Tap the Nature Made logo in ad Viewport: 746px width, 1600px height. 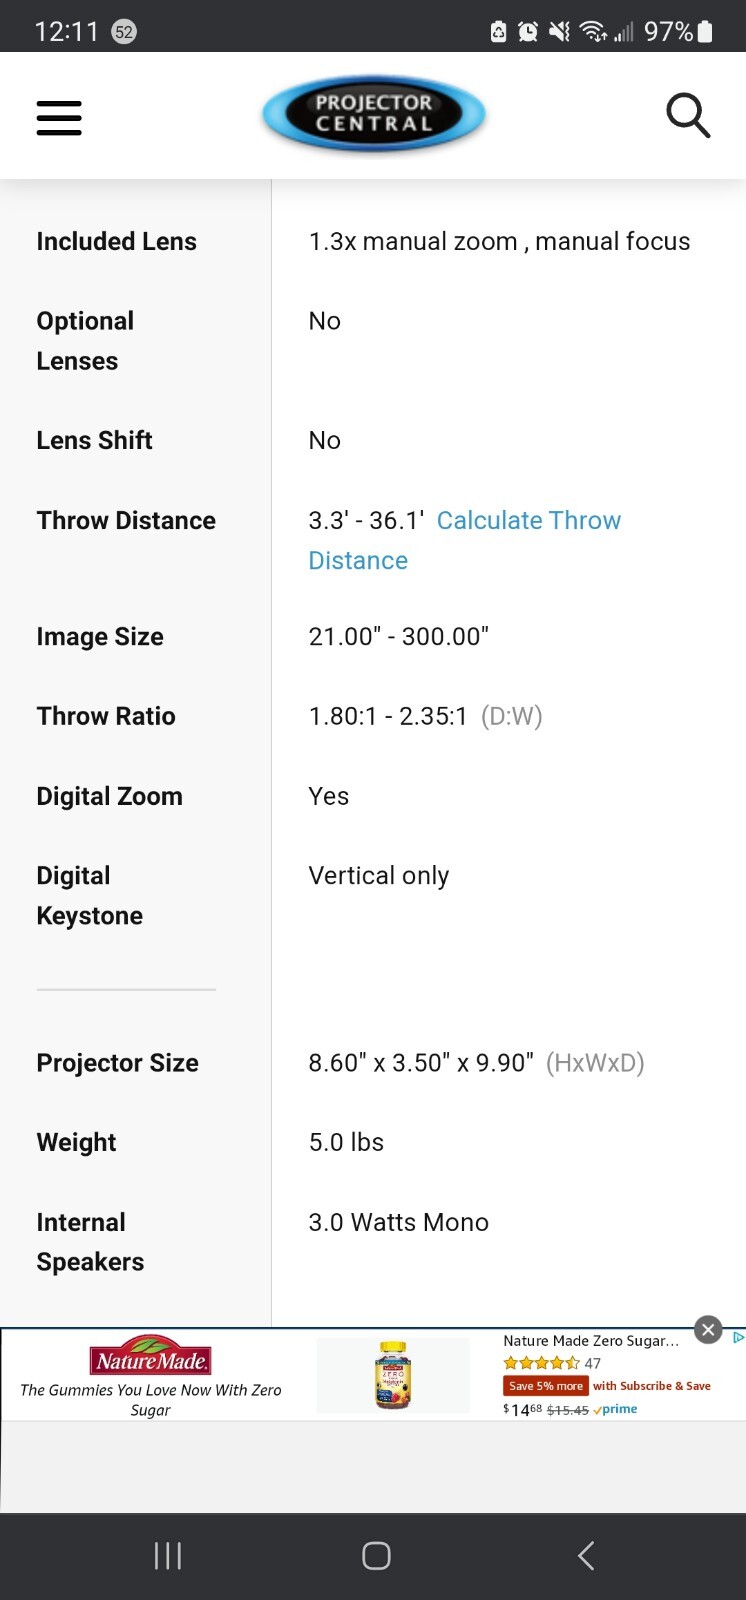[151, 1356]
